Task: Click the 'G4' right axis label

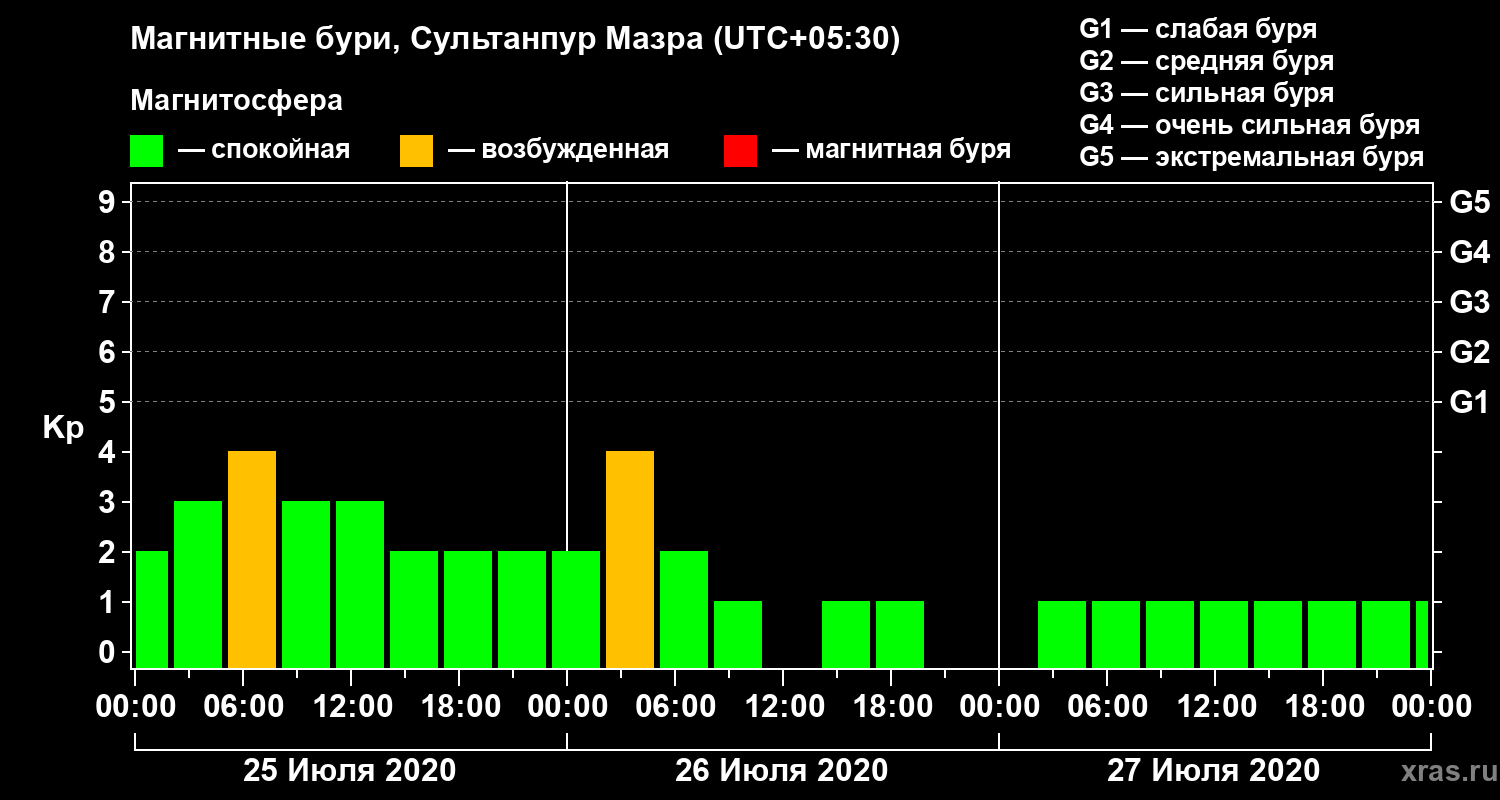Action: (x=1469, y=253)
